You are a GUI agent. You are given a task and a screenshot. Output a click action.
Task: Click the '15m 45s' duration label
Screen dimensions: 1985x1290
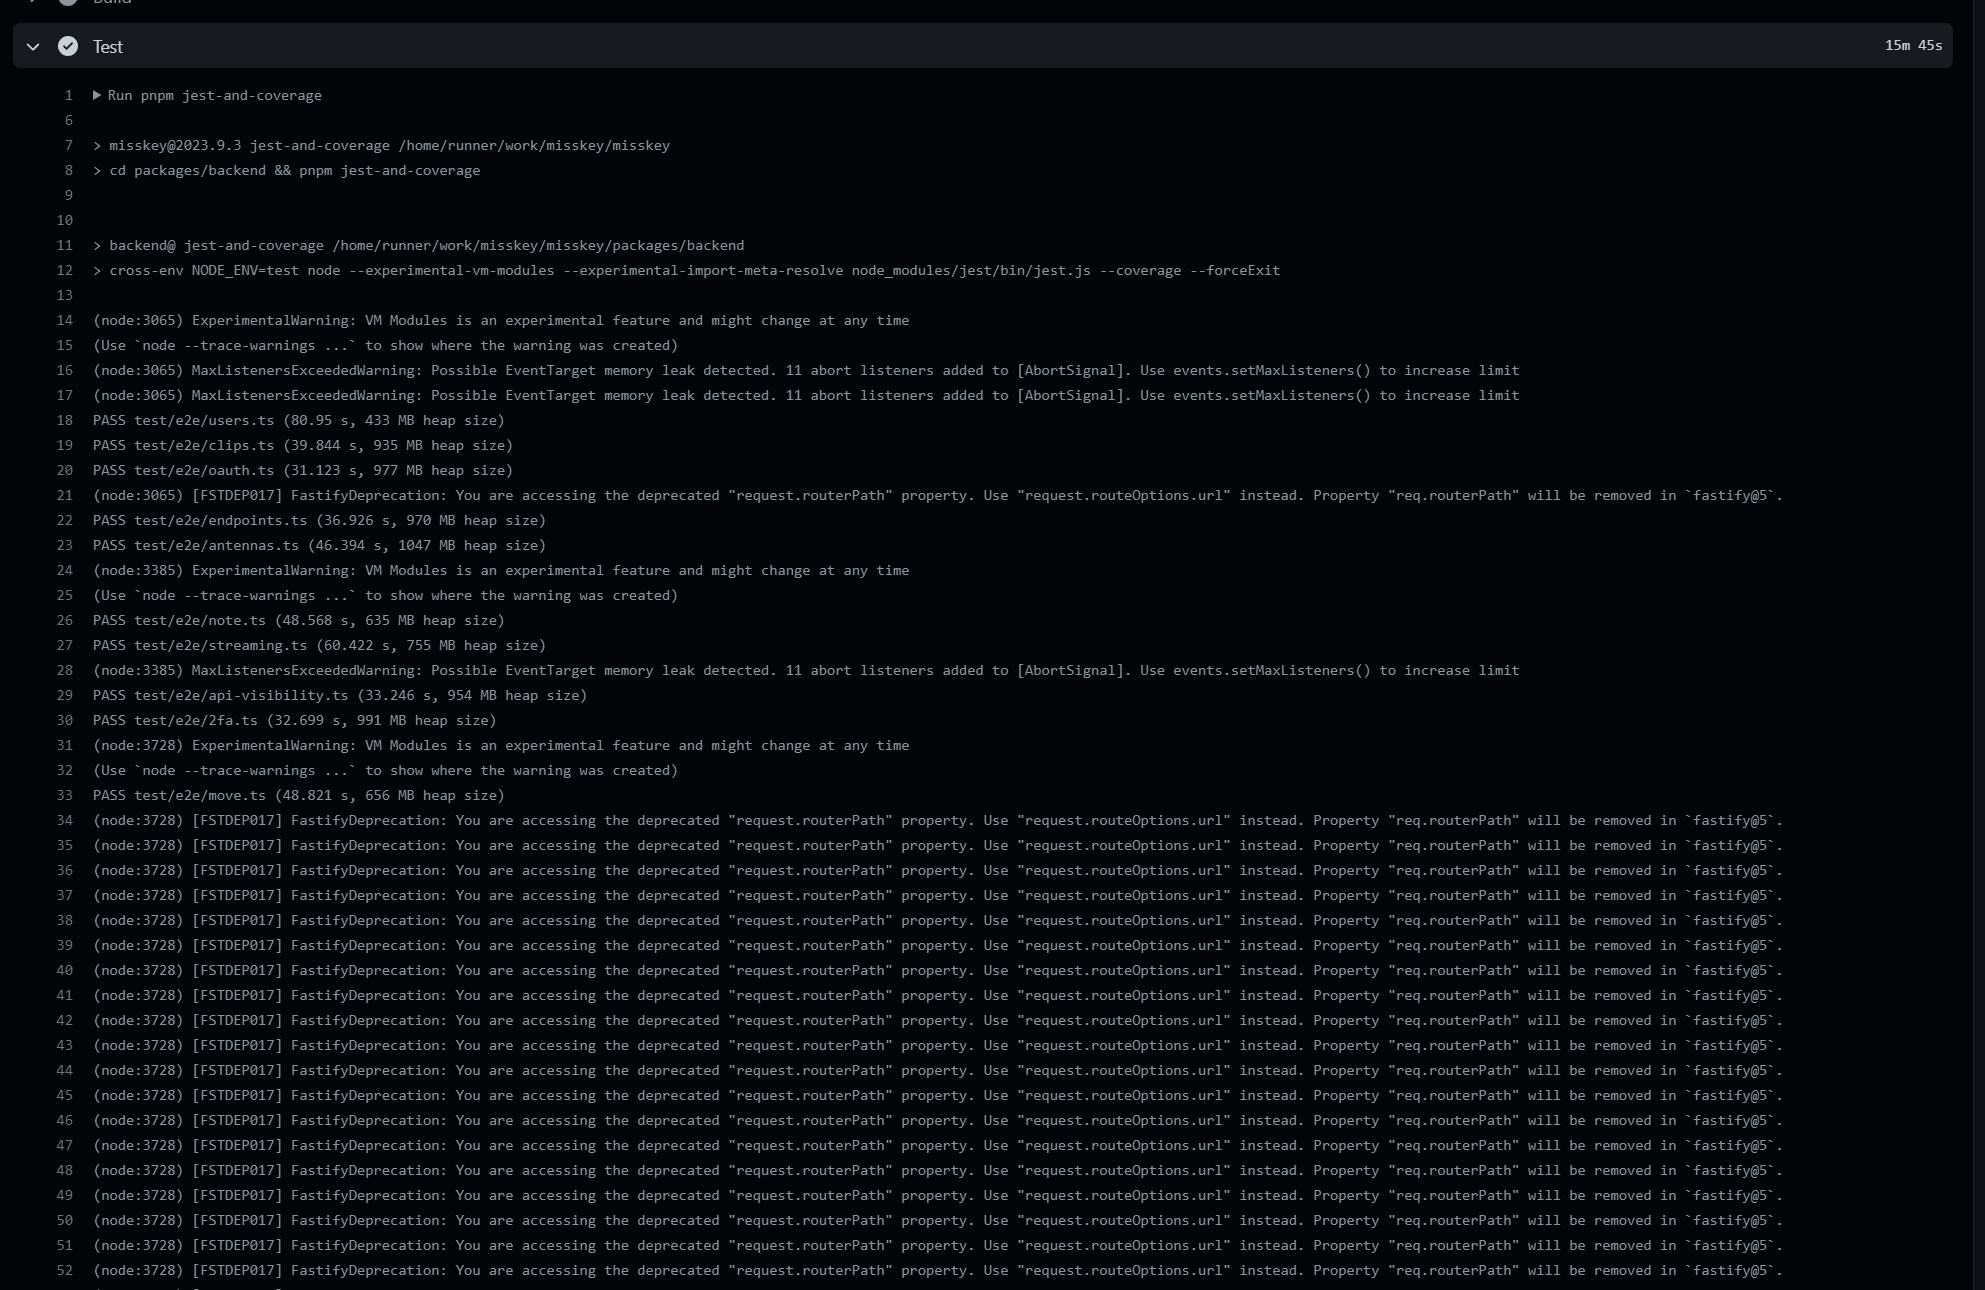(x=1913, y=45)
